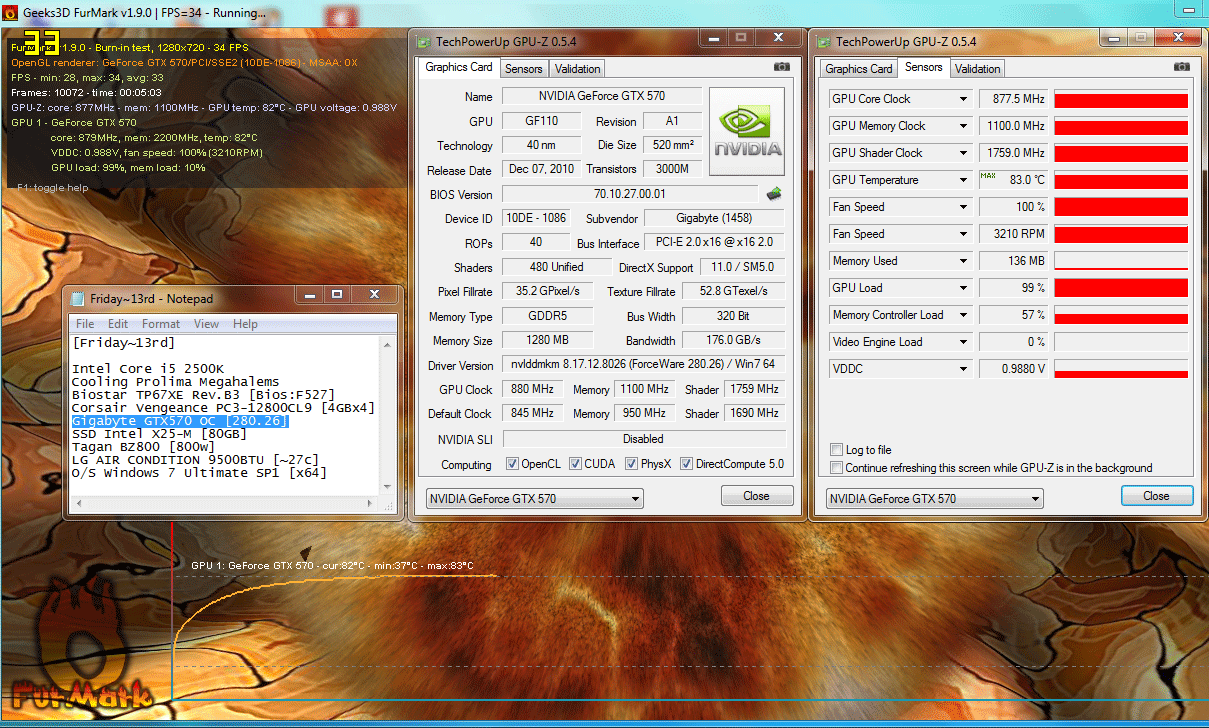Toggle the DirectCompute 5.0 checkbox
This screenshot has width=1209, height=728.
tap(686, 464)
